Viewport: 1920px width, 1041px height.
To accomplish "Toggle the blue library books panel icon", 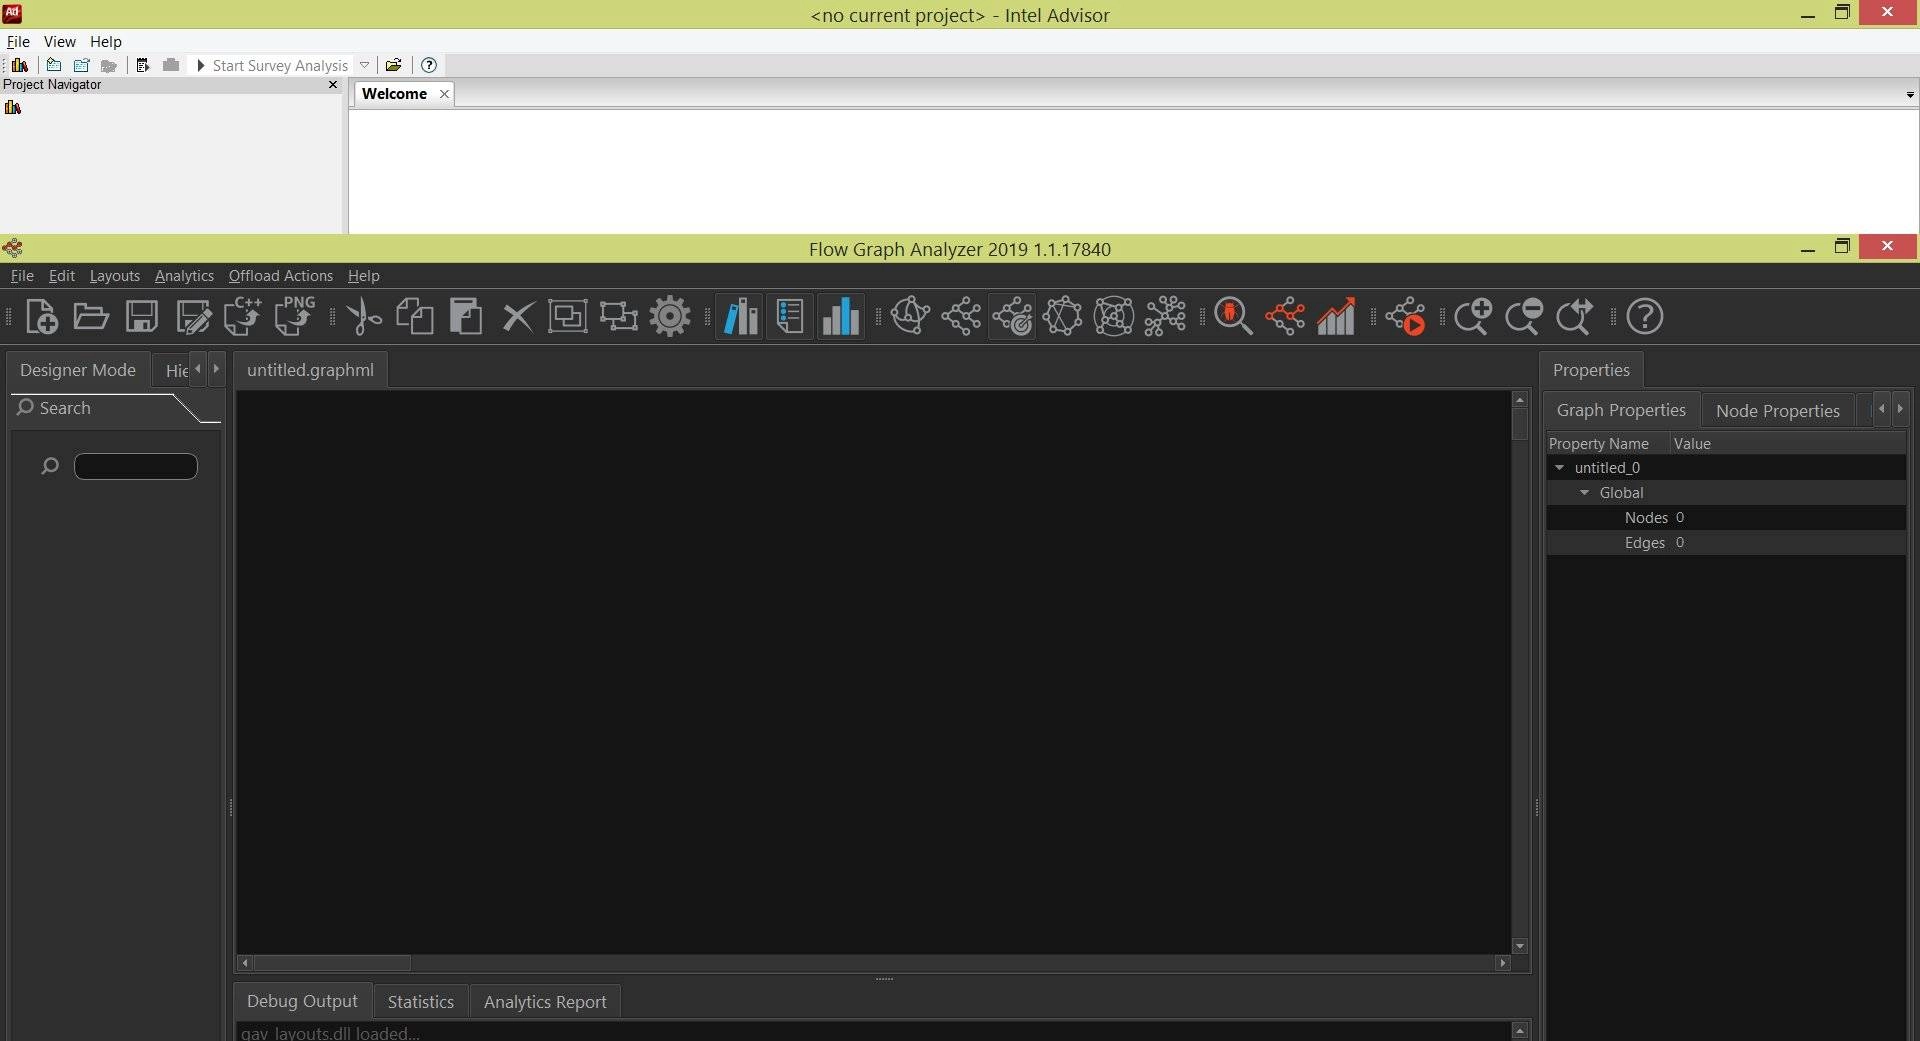I will click(x=741, y=317).
